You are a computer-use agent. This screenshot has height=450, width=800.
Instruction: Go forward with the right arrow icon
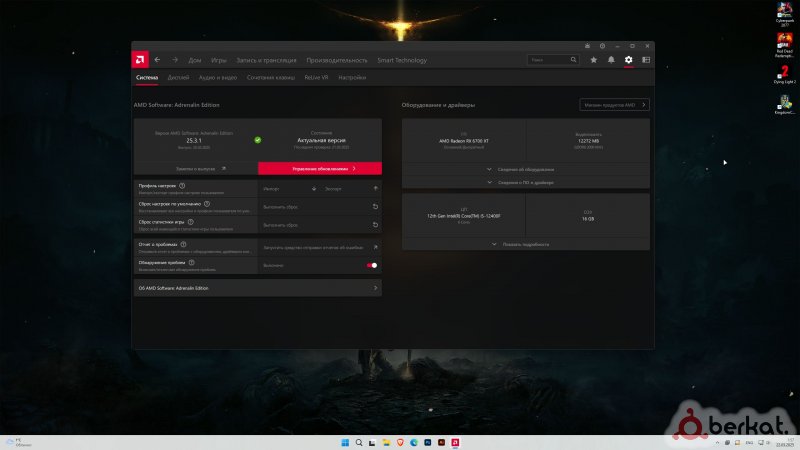(175, 60)
